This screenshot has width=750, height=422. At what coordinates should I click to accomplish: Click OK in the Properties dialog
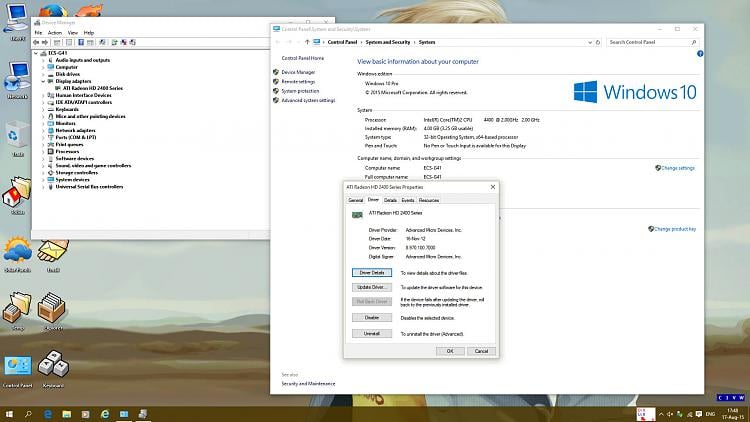(450, 351)
